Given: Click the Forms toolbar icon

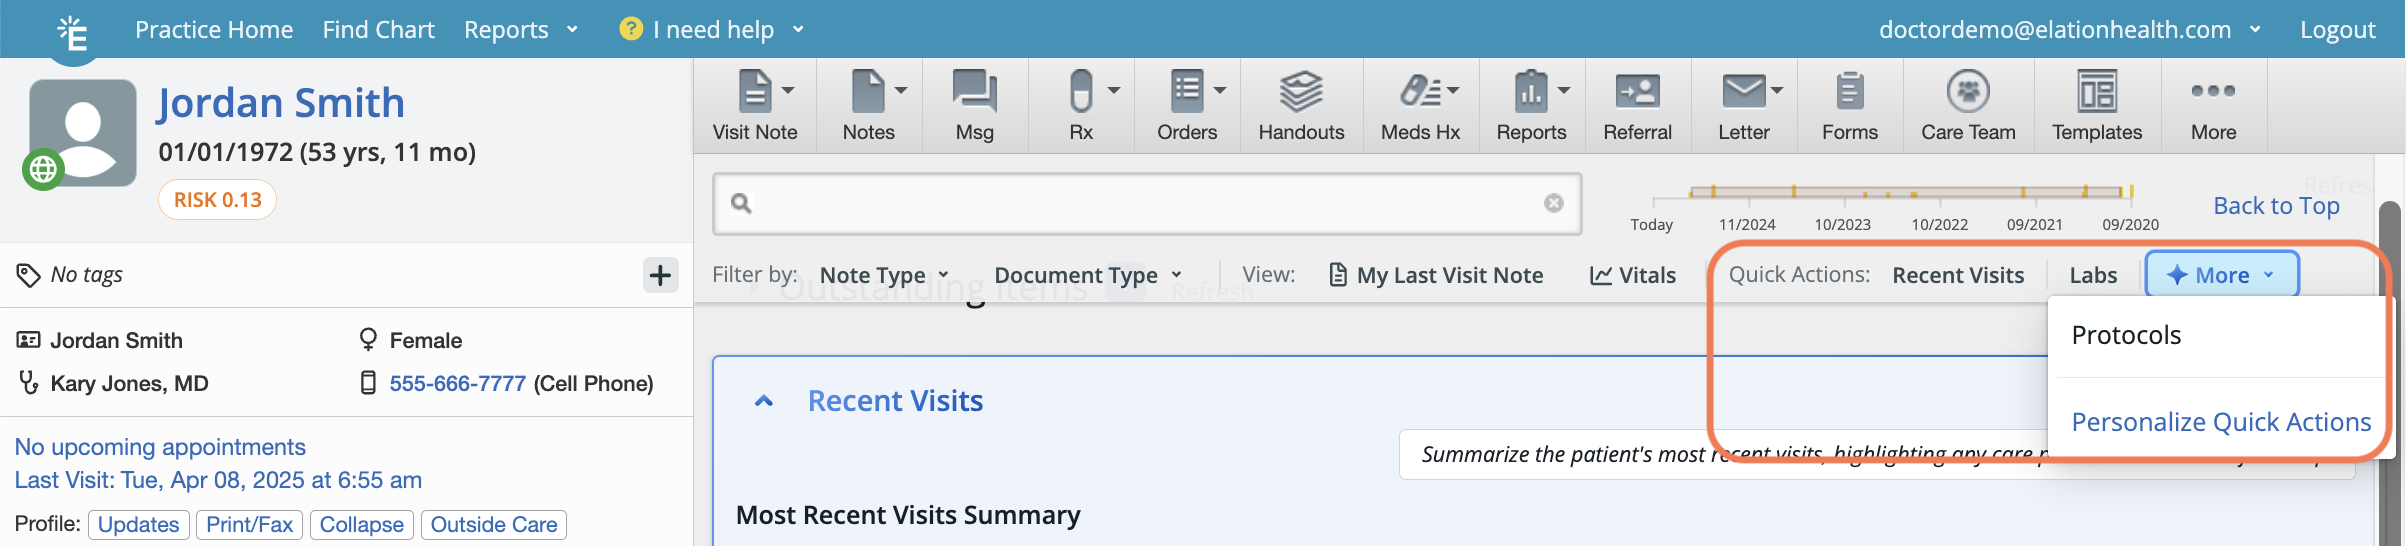Looking at the screenshot, I should coord(1849,105).
